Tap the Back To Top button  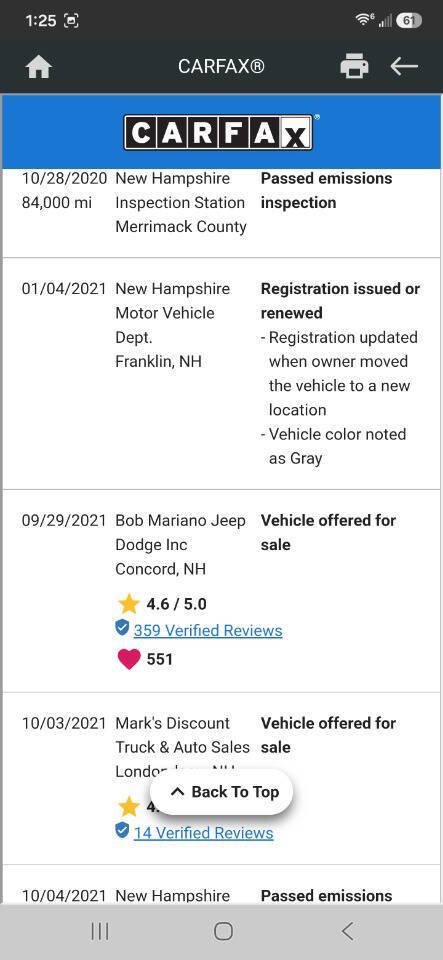(x=222, y=792)
